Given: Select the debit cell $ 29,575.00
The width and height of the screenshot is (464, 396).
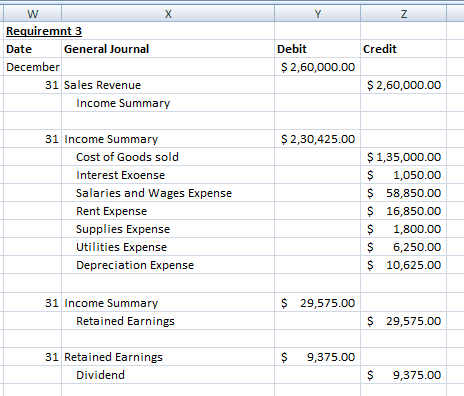Looking at the screenshot, I should click(x=318, y=303).
